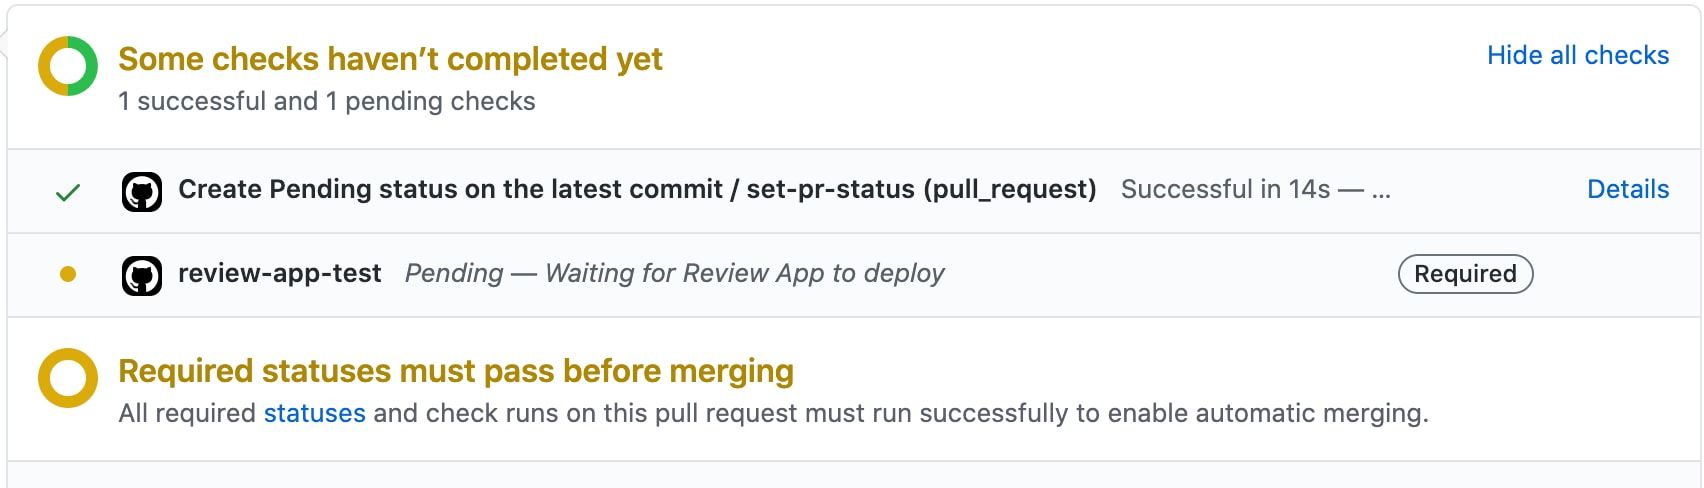1704x488 pixels.
Task: Click the '1 successful and 1 pending checks' summary
Action: pyautogui.click(x=327, y=101)
